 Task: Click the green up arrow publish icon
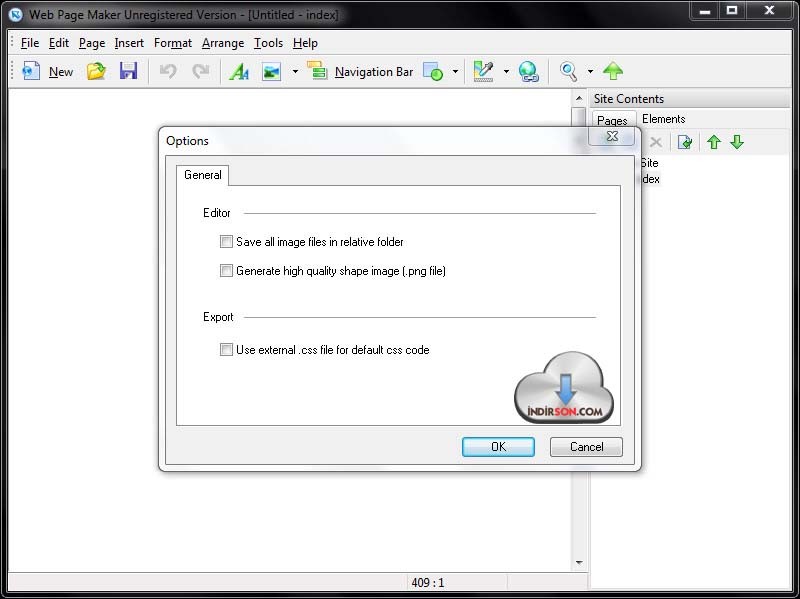(x=613, y=71)
